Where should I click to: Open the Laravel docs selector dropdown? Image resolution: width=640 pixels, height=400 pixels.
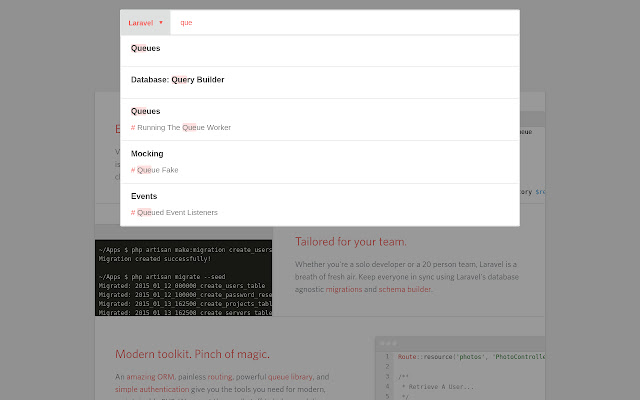pyautogui.click(x=145, y=23)
